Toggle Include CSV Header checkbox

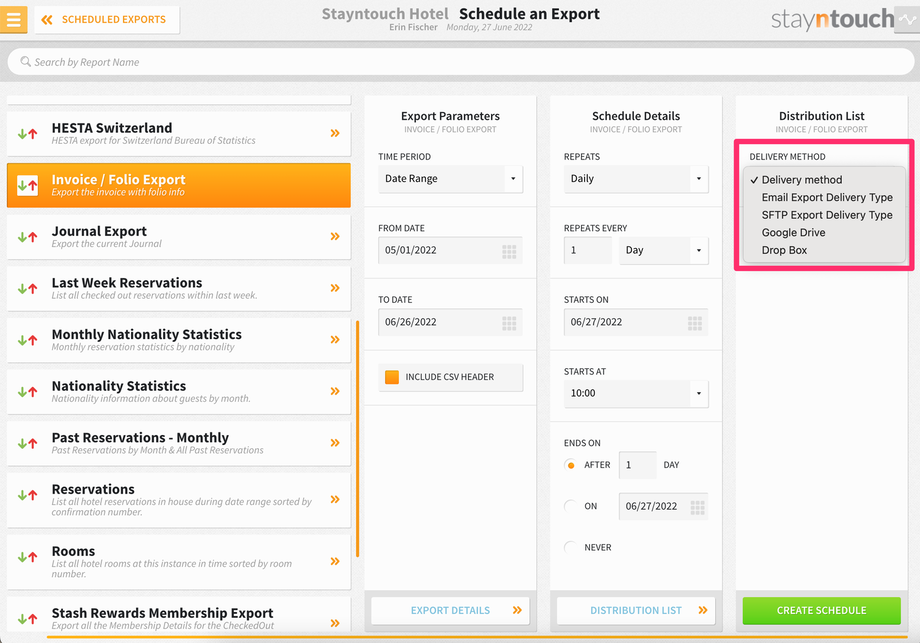click(x=392, y=377)
